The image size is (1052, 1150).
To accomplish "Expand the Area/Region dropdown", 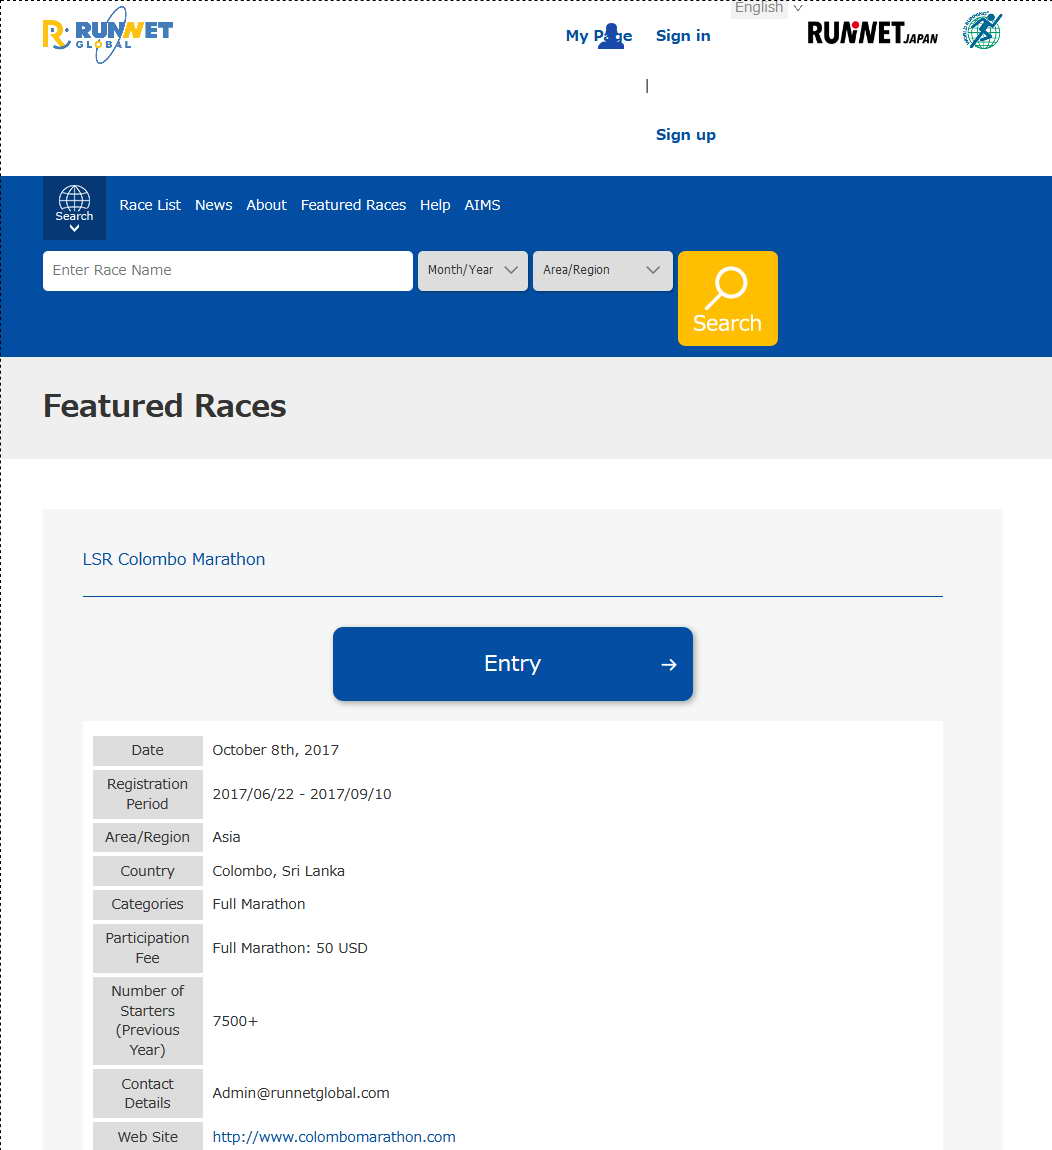I will pyautogui.click(x=602, y=271).
